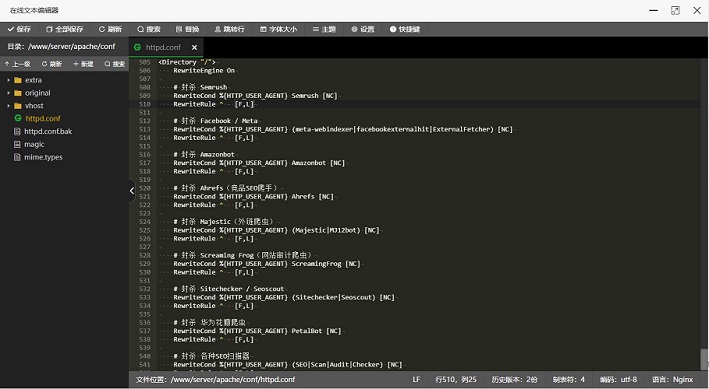Click sidebar 搜索 to search files
The height and width of the screenshot is (389, 709).
point(114,64)
